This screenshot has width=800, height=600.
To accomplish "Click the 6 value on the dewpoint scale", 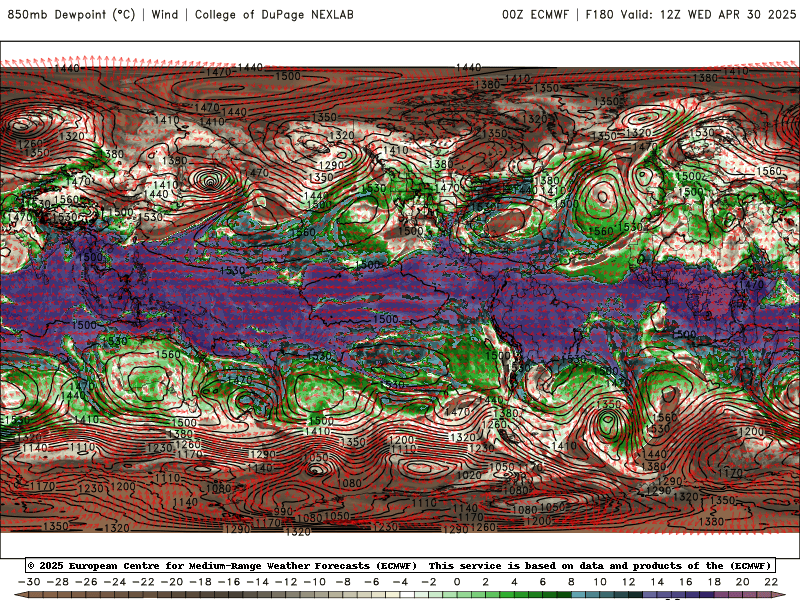I will coord(543,582).
